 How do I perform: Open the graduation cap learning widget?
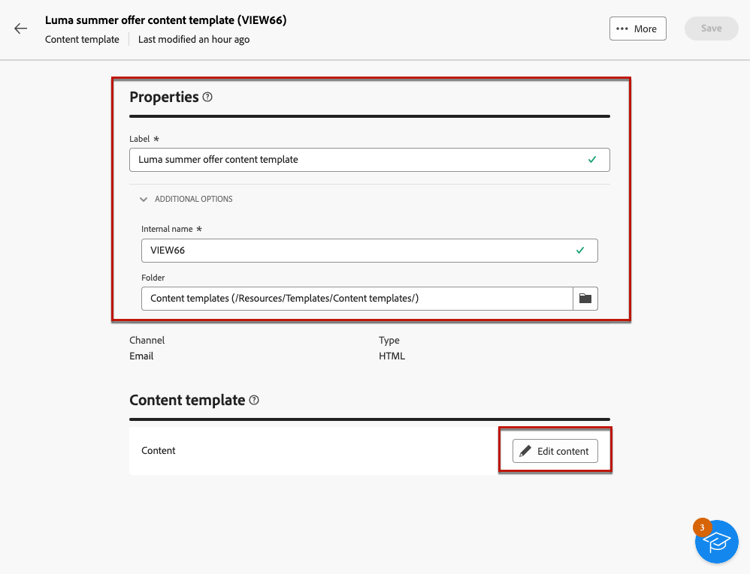pyautogui.click(x=717, y=542)
